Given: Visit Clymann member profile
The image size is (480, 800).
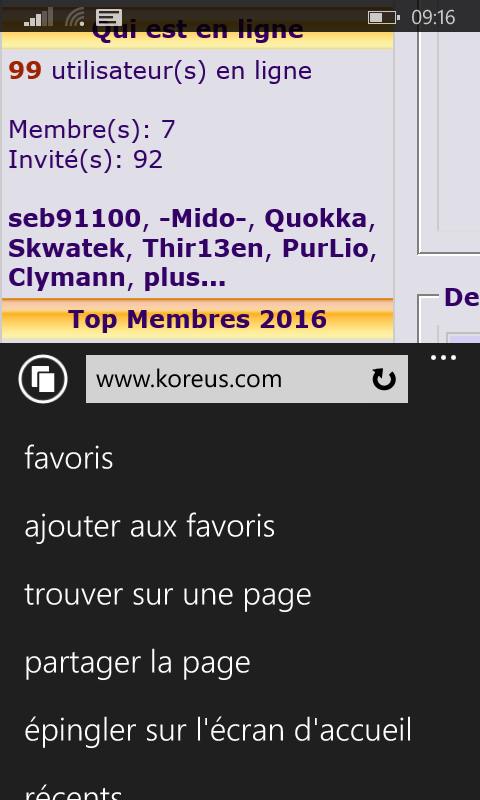Looking at the screenshot, I should click(67, 278).
